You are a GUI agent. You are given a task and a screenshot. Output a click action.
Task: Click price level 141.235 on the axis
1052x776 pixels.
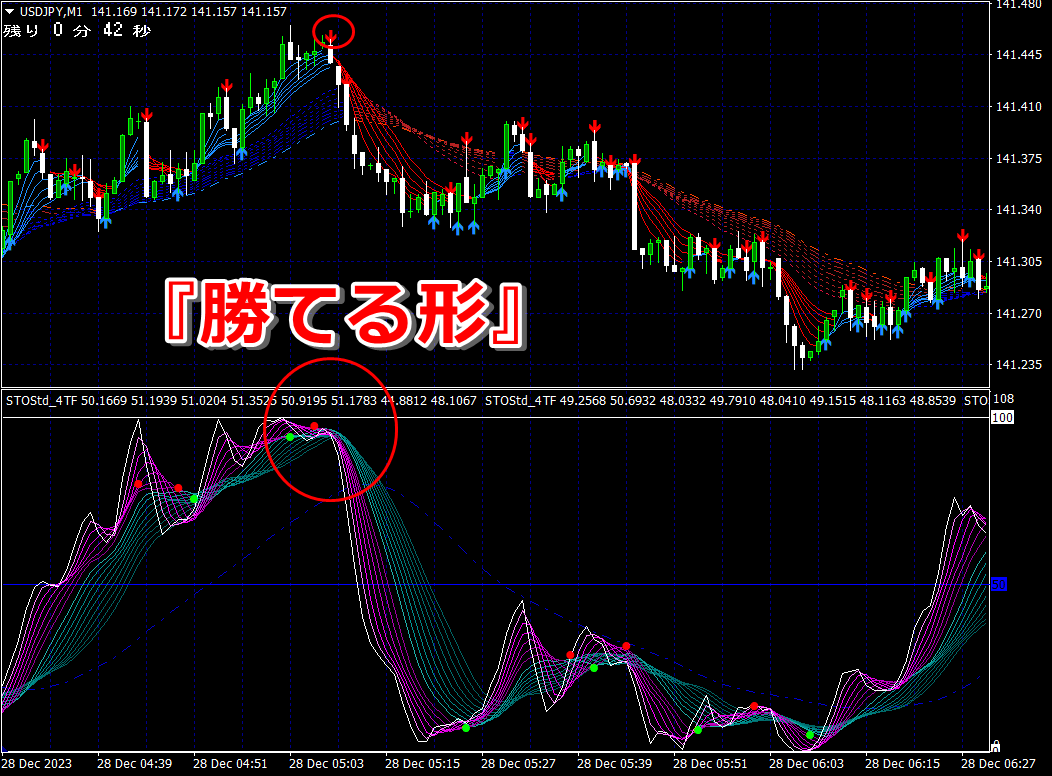(1018, 365)
